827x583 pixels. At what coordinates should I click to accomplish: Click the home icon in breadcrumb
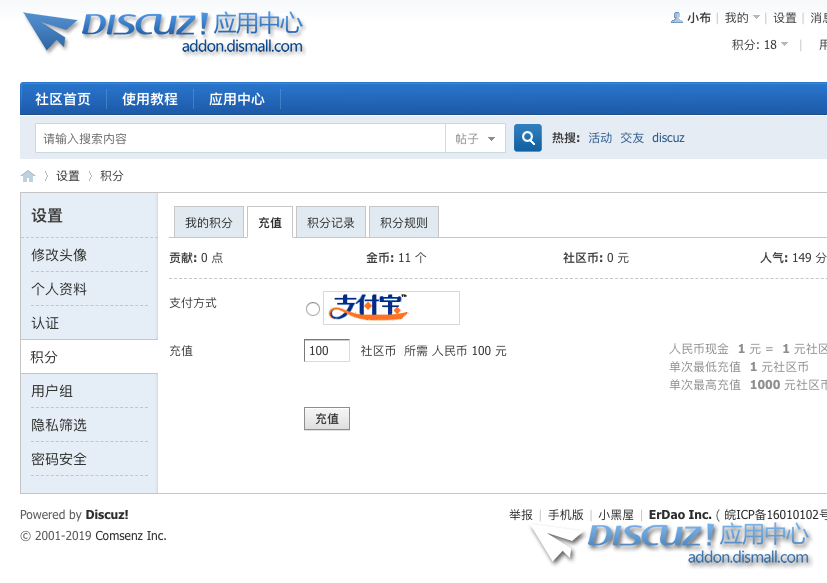[x=28, y=176]
